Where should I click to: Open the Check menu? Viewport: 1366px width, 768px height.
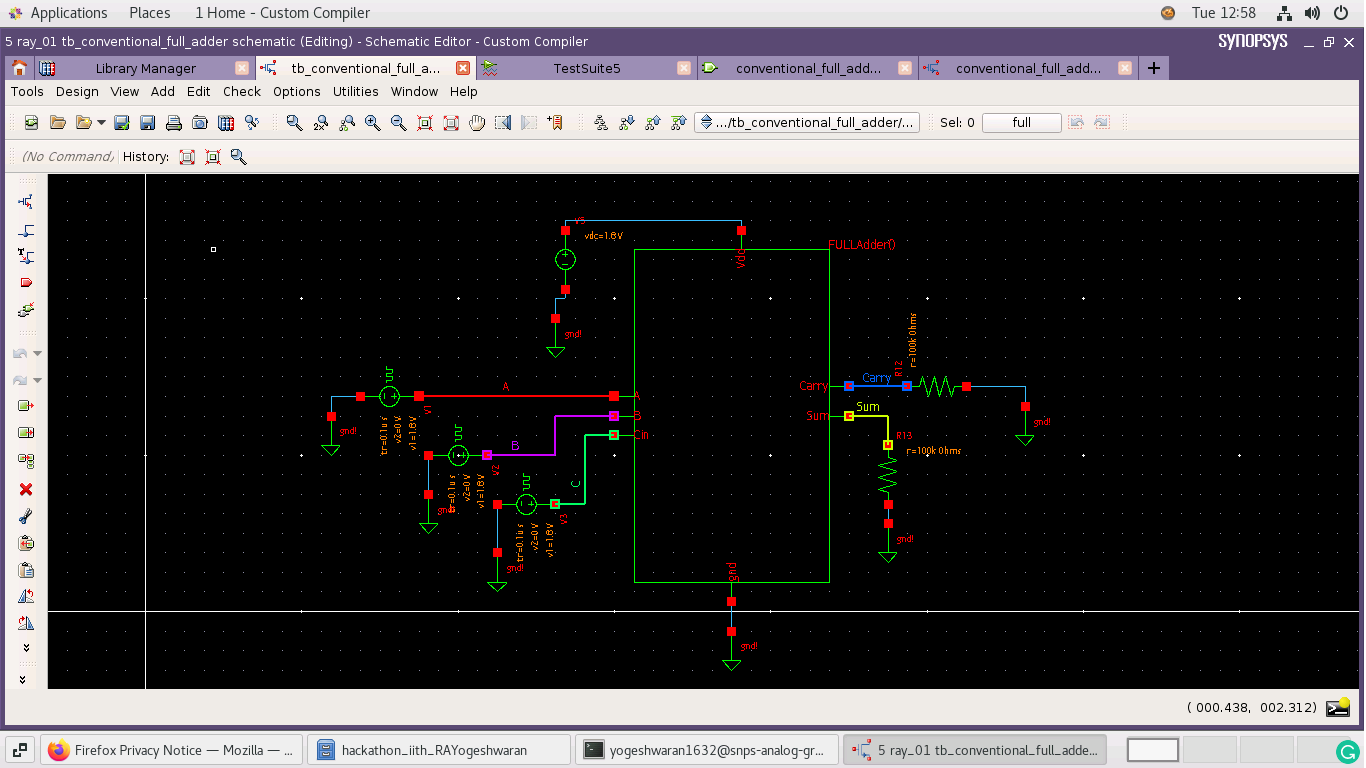coord(241,91)
